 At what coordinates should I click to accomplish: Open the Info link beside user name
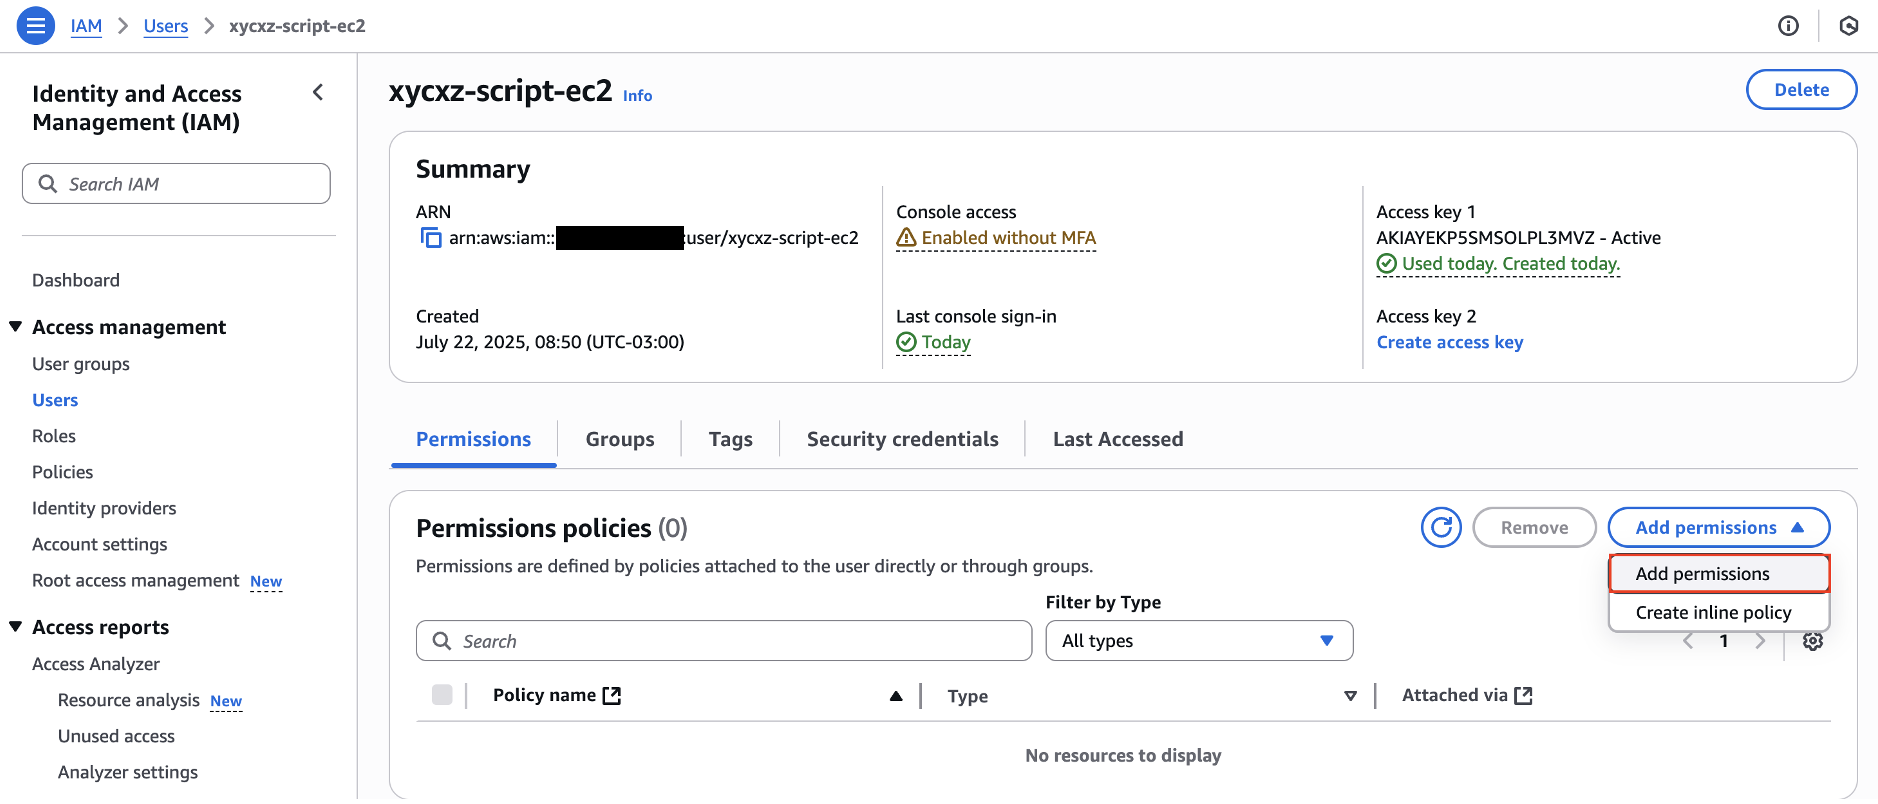(637, 96)
